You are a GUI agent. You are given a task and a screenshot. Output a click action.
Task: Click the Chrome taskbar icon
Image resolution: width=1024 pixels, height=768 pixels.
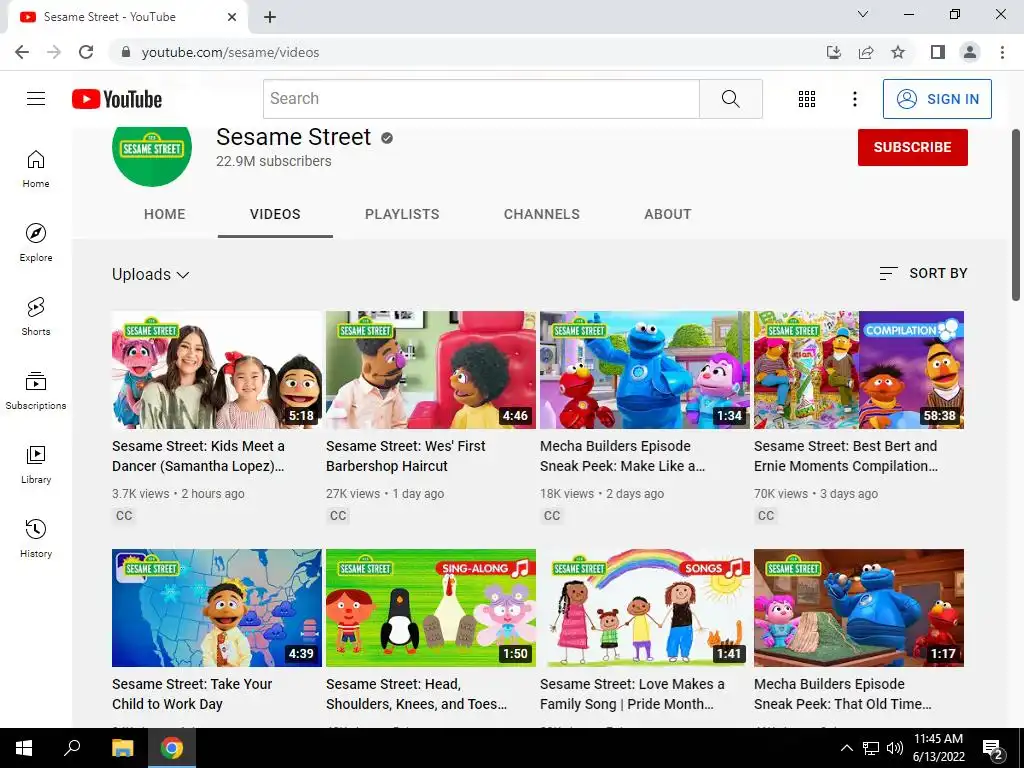point(172,748)
